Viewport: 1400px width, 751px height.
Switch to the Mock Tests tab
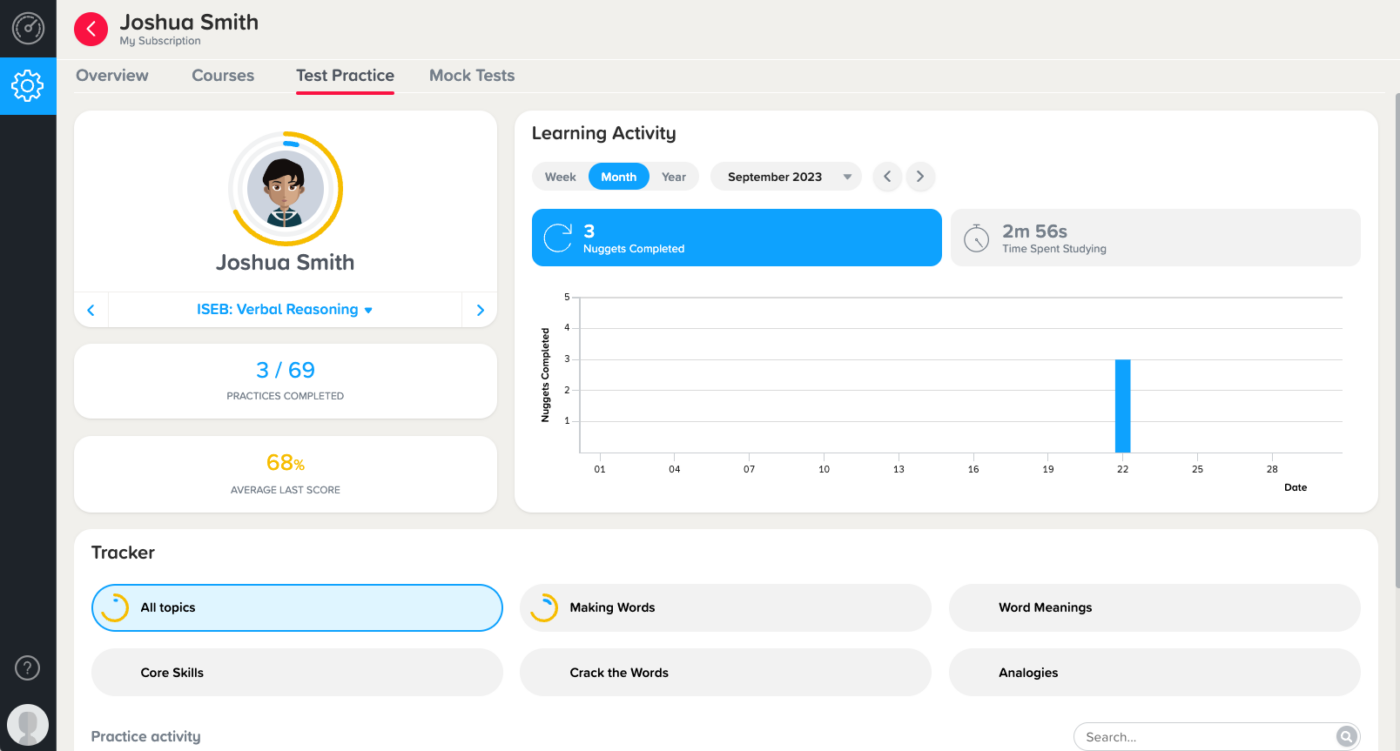(x=471, y=75)
